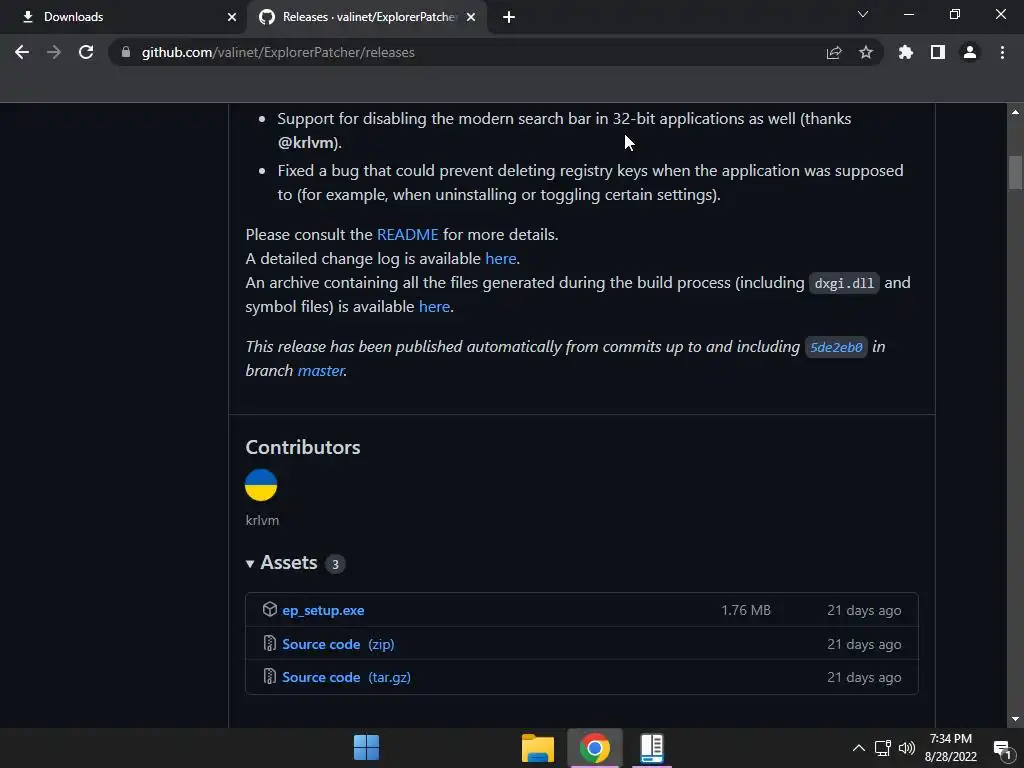The image size is (1024, 768).
Task: Share this page via the share icon
Action: point(834,52)
